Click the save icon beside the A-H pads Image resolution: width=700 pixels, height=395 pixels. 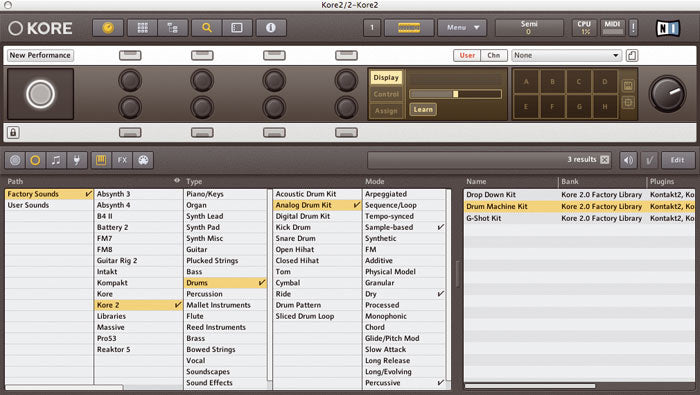(628, 86)
